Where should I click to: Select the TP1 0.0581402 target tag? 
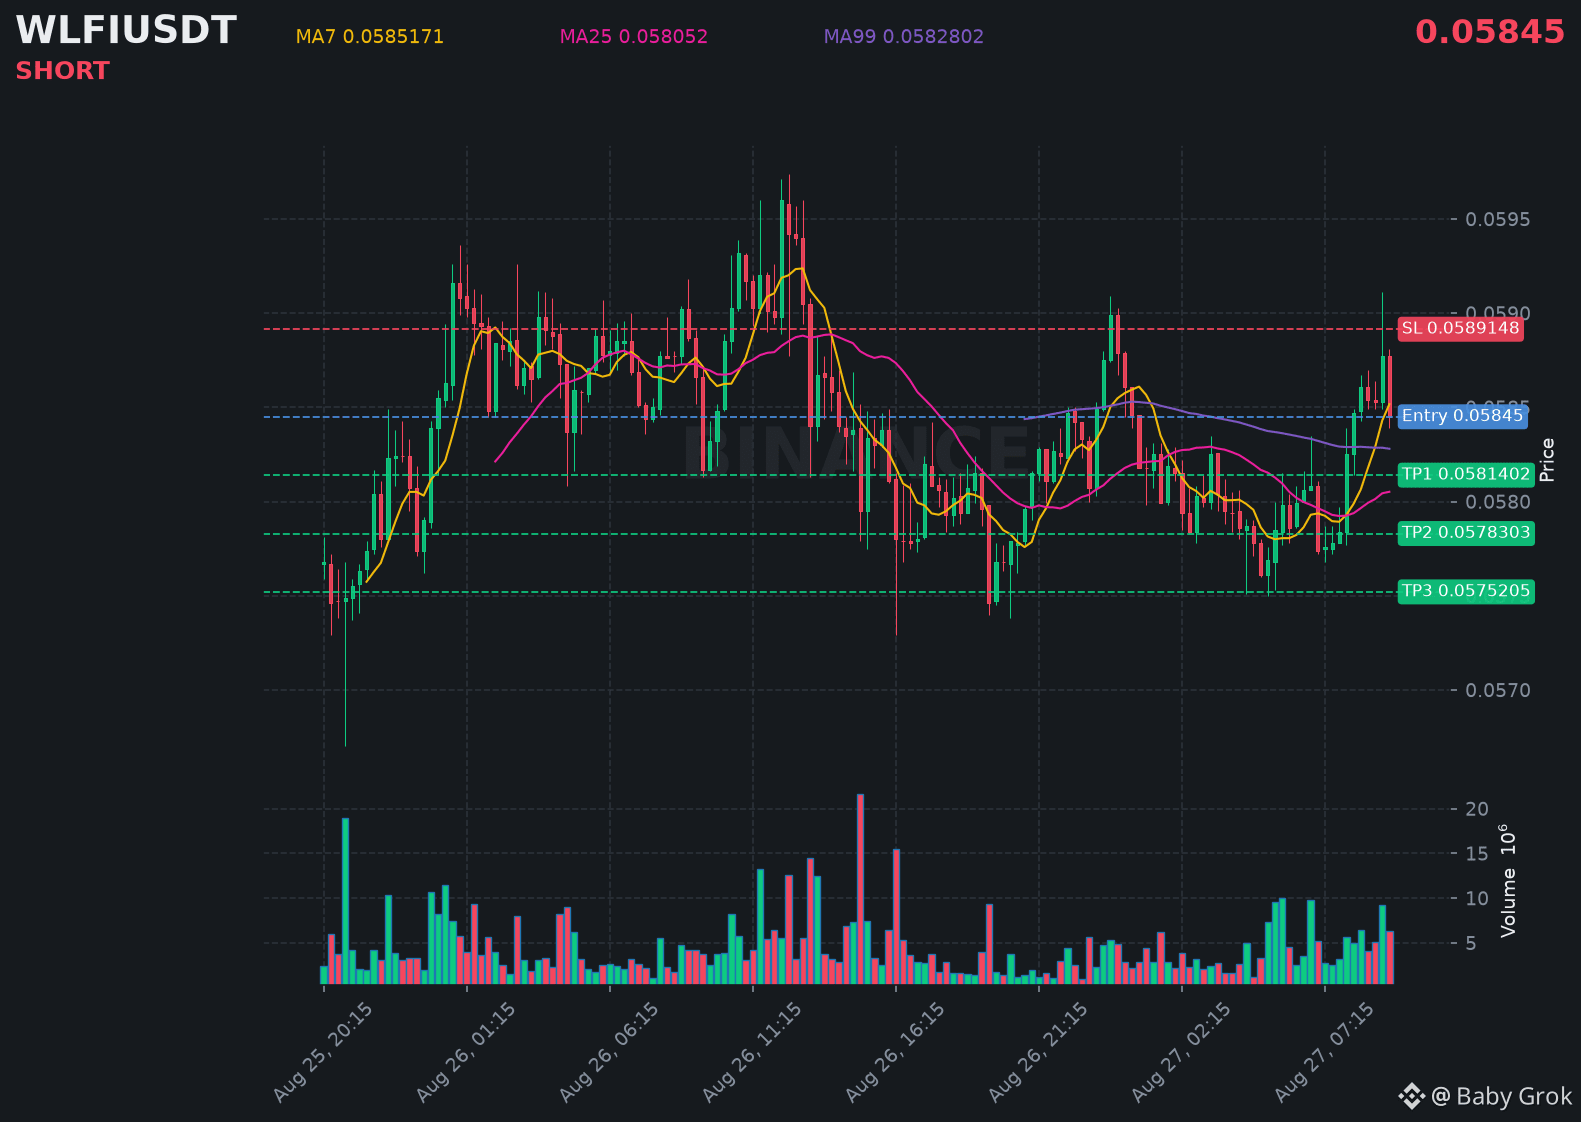coord(1466,475)
